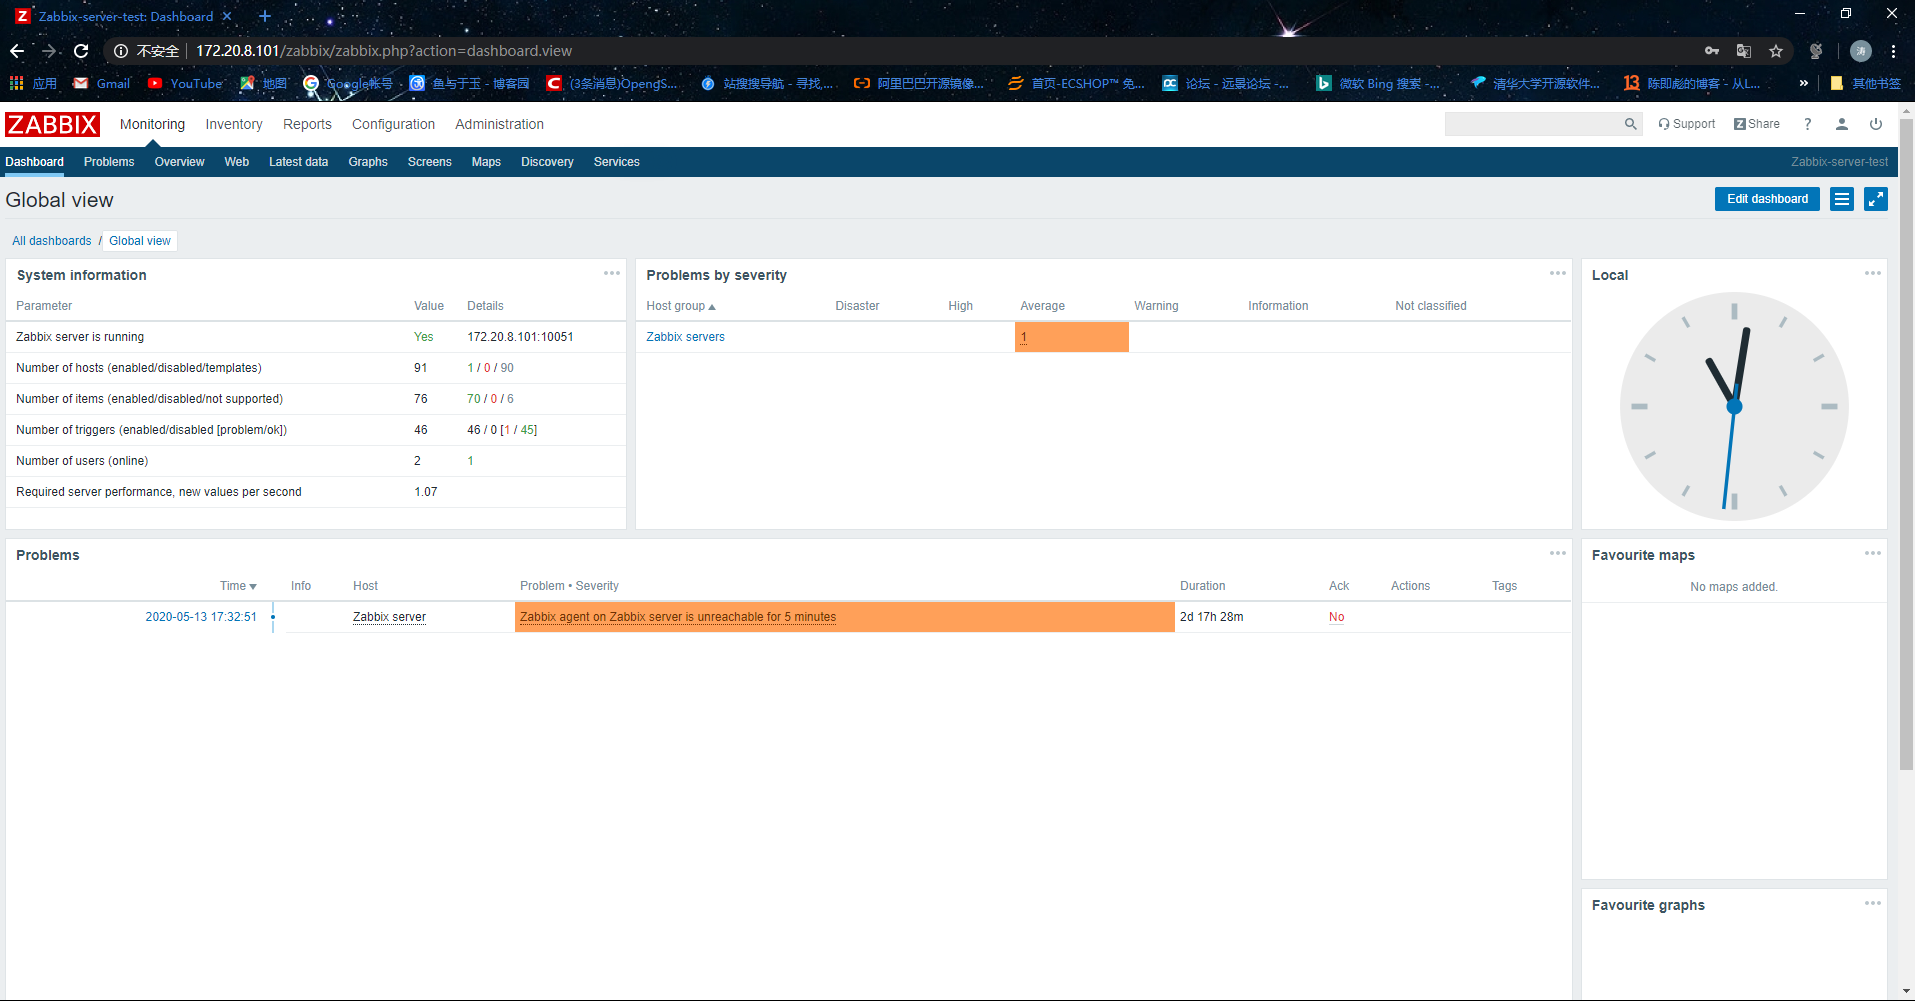
Task: Click All dashboards breadcrumb link
Action: 52,241
